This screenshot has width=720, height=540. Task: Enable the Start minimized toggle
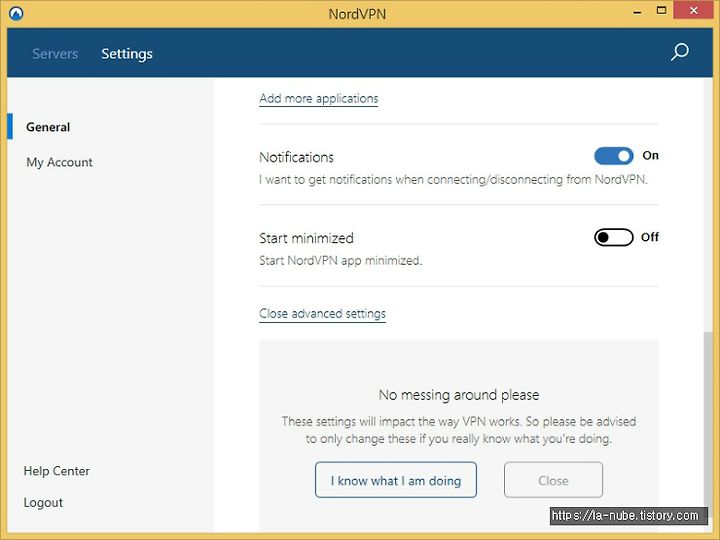tap(613, 237)
